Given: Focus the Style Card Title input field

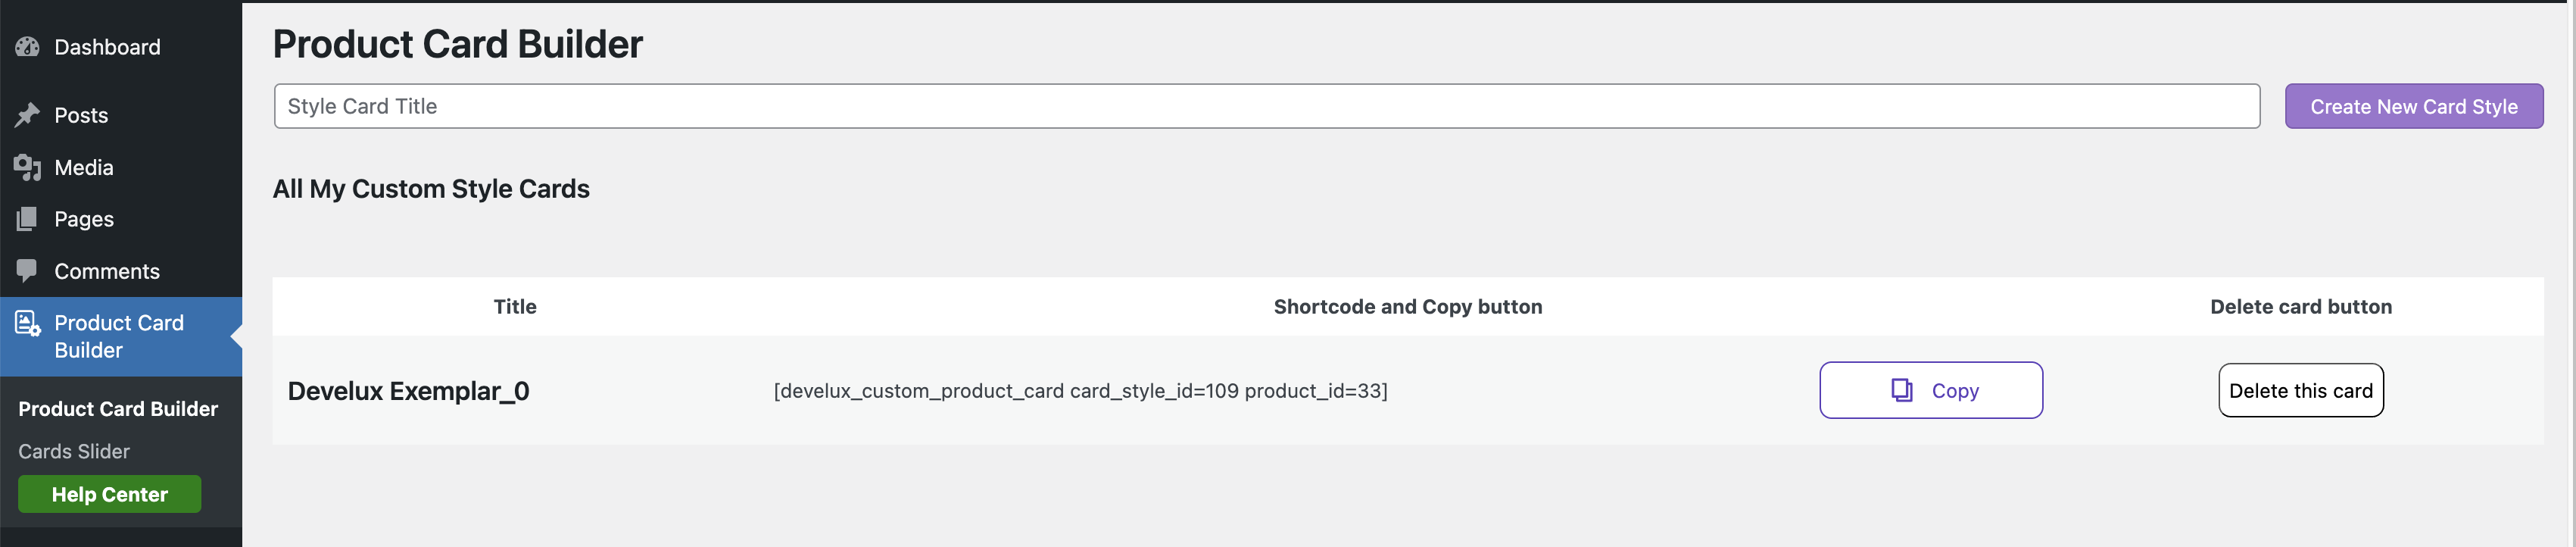Looking at the screenshot, I should point(1267,106).
